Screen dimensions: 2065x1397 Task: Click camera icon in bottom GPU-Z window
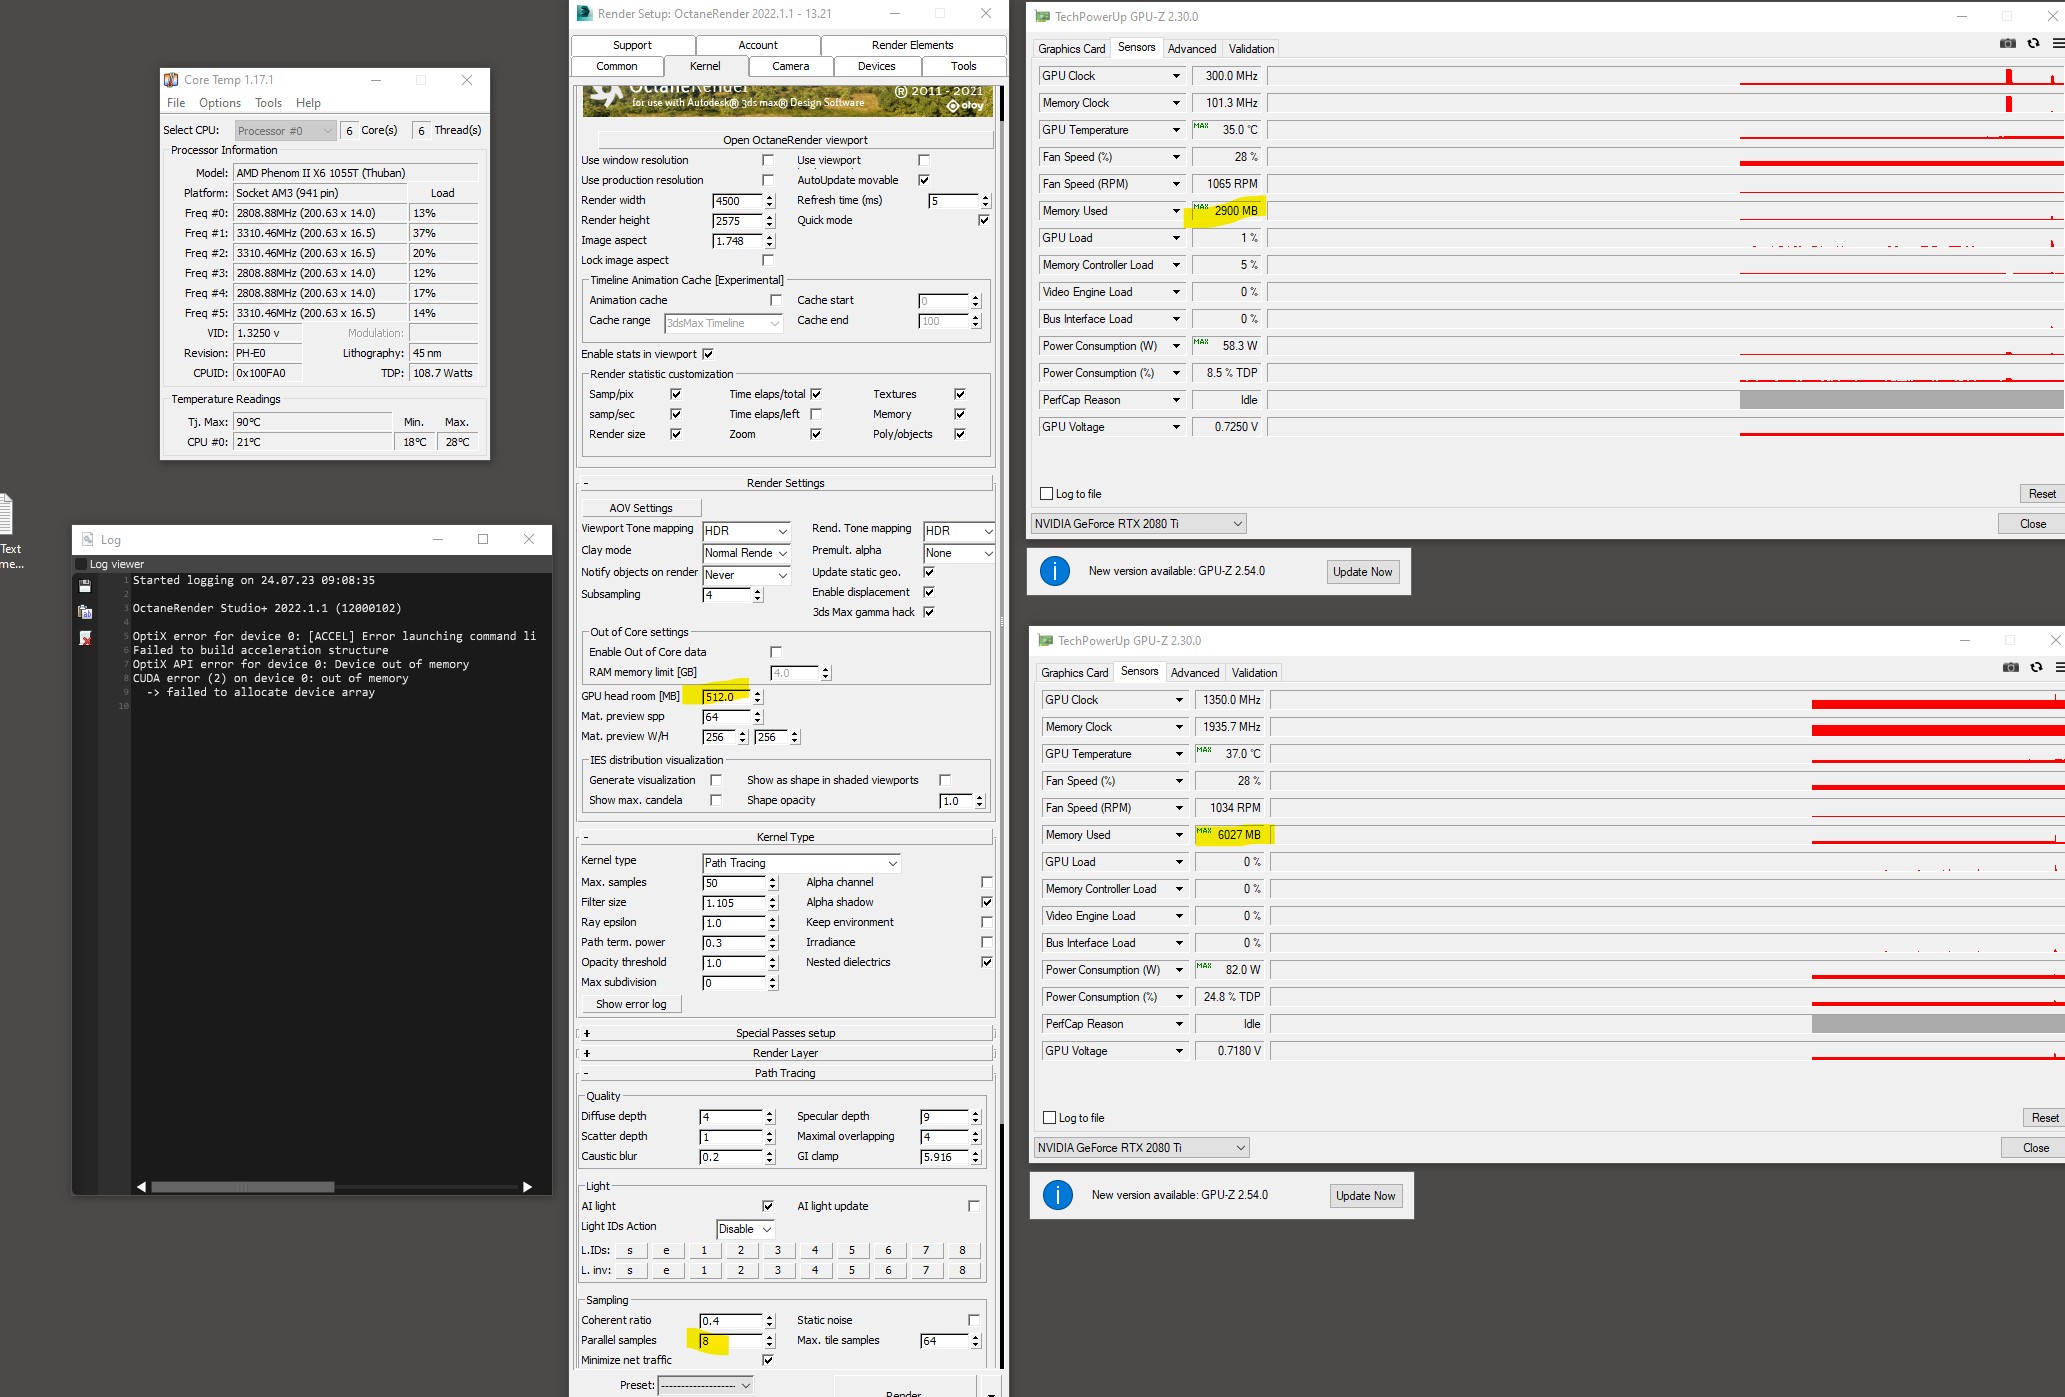pyautogui.click(x=2010, y=668)
